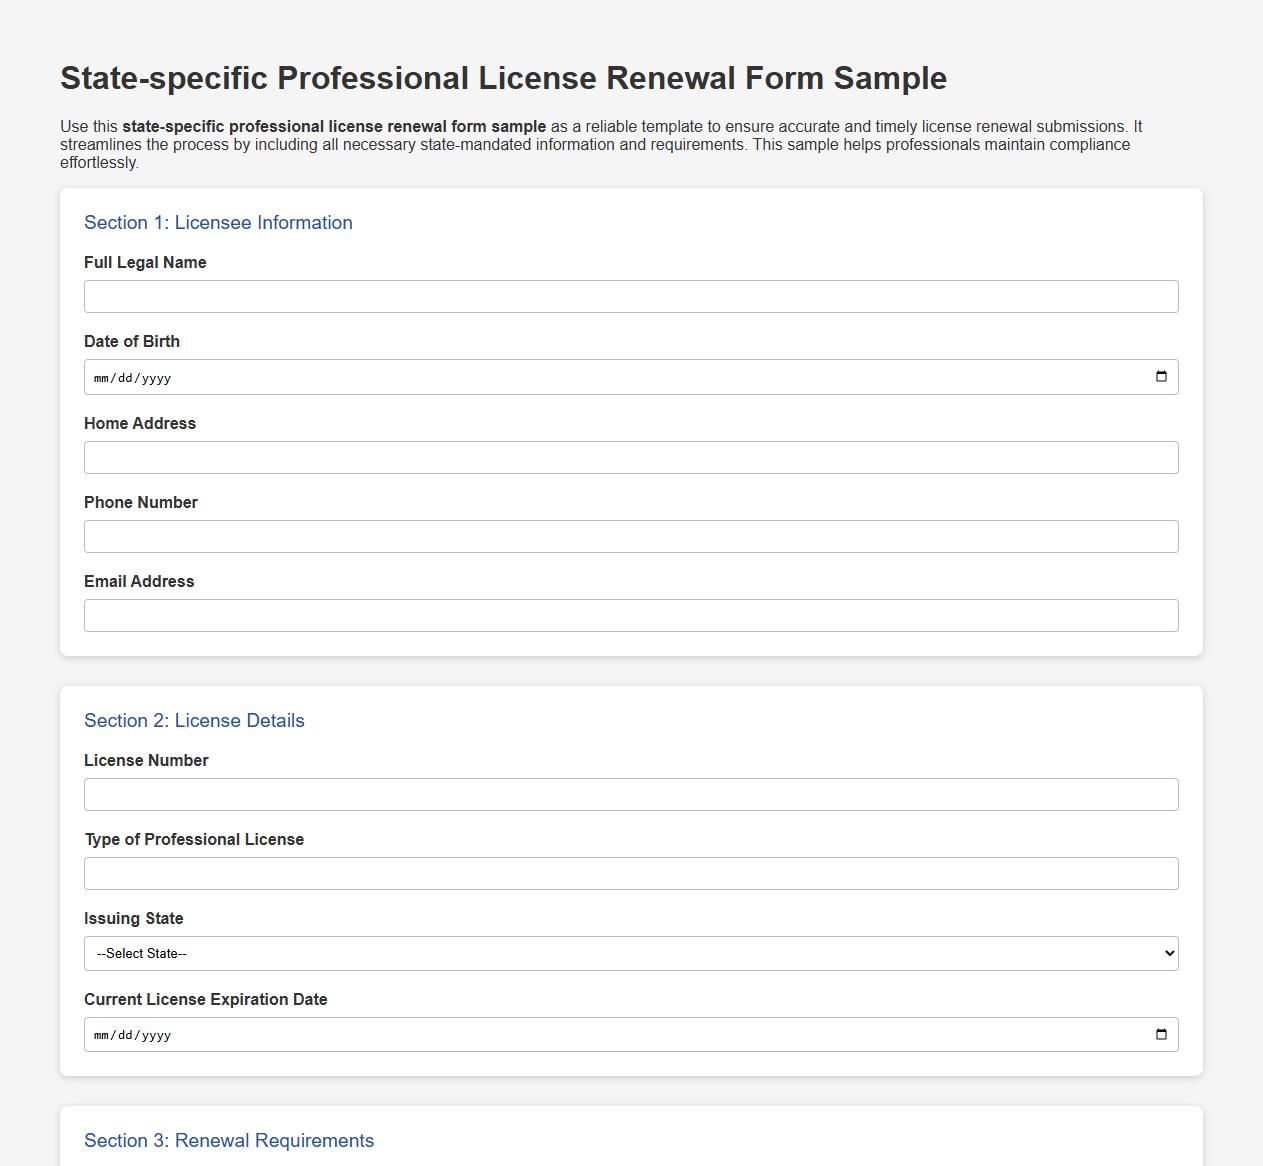Click the page title of the renewal form
1263x1166 pixels.
pos(504,77)
